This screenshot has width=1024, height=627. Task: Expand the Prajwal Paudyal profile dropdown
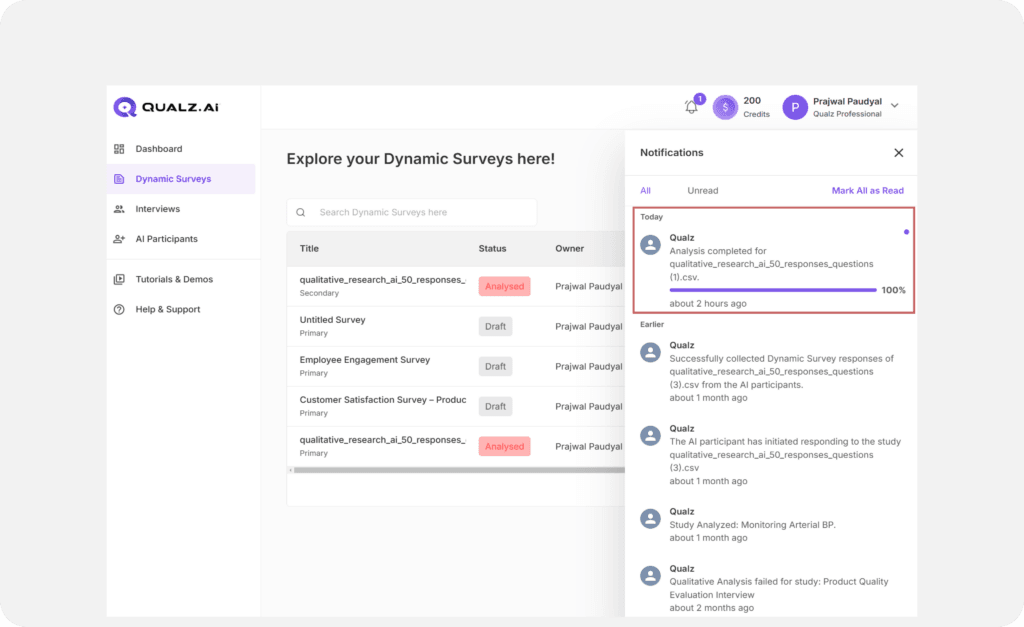coord(894,106)
